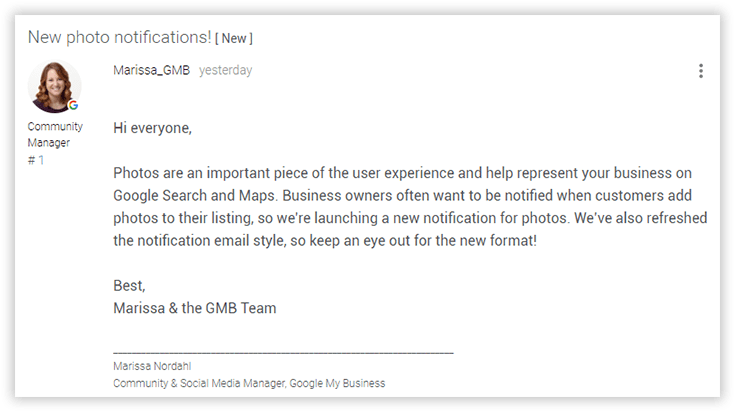Click the signature divider line
This screenshot has height=412, width=735.
point(283,352)
